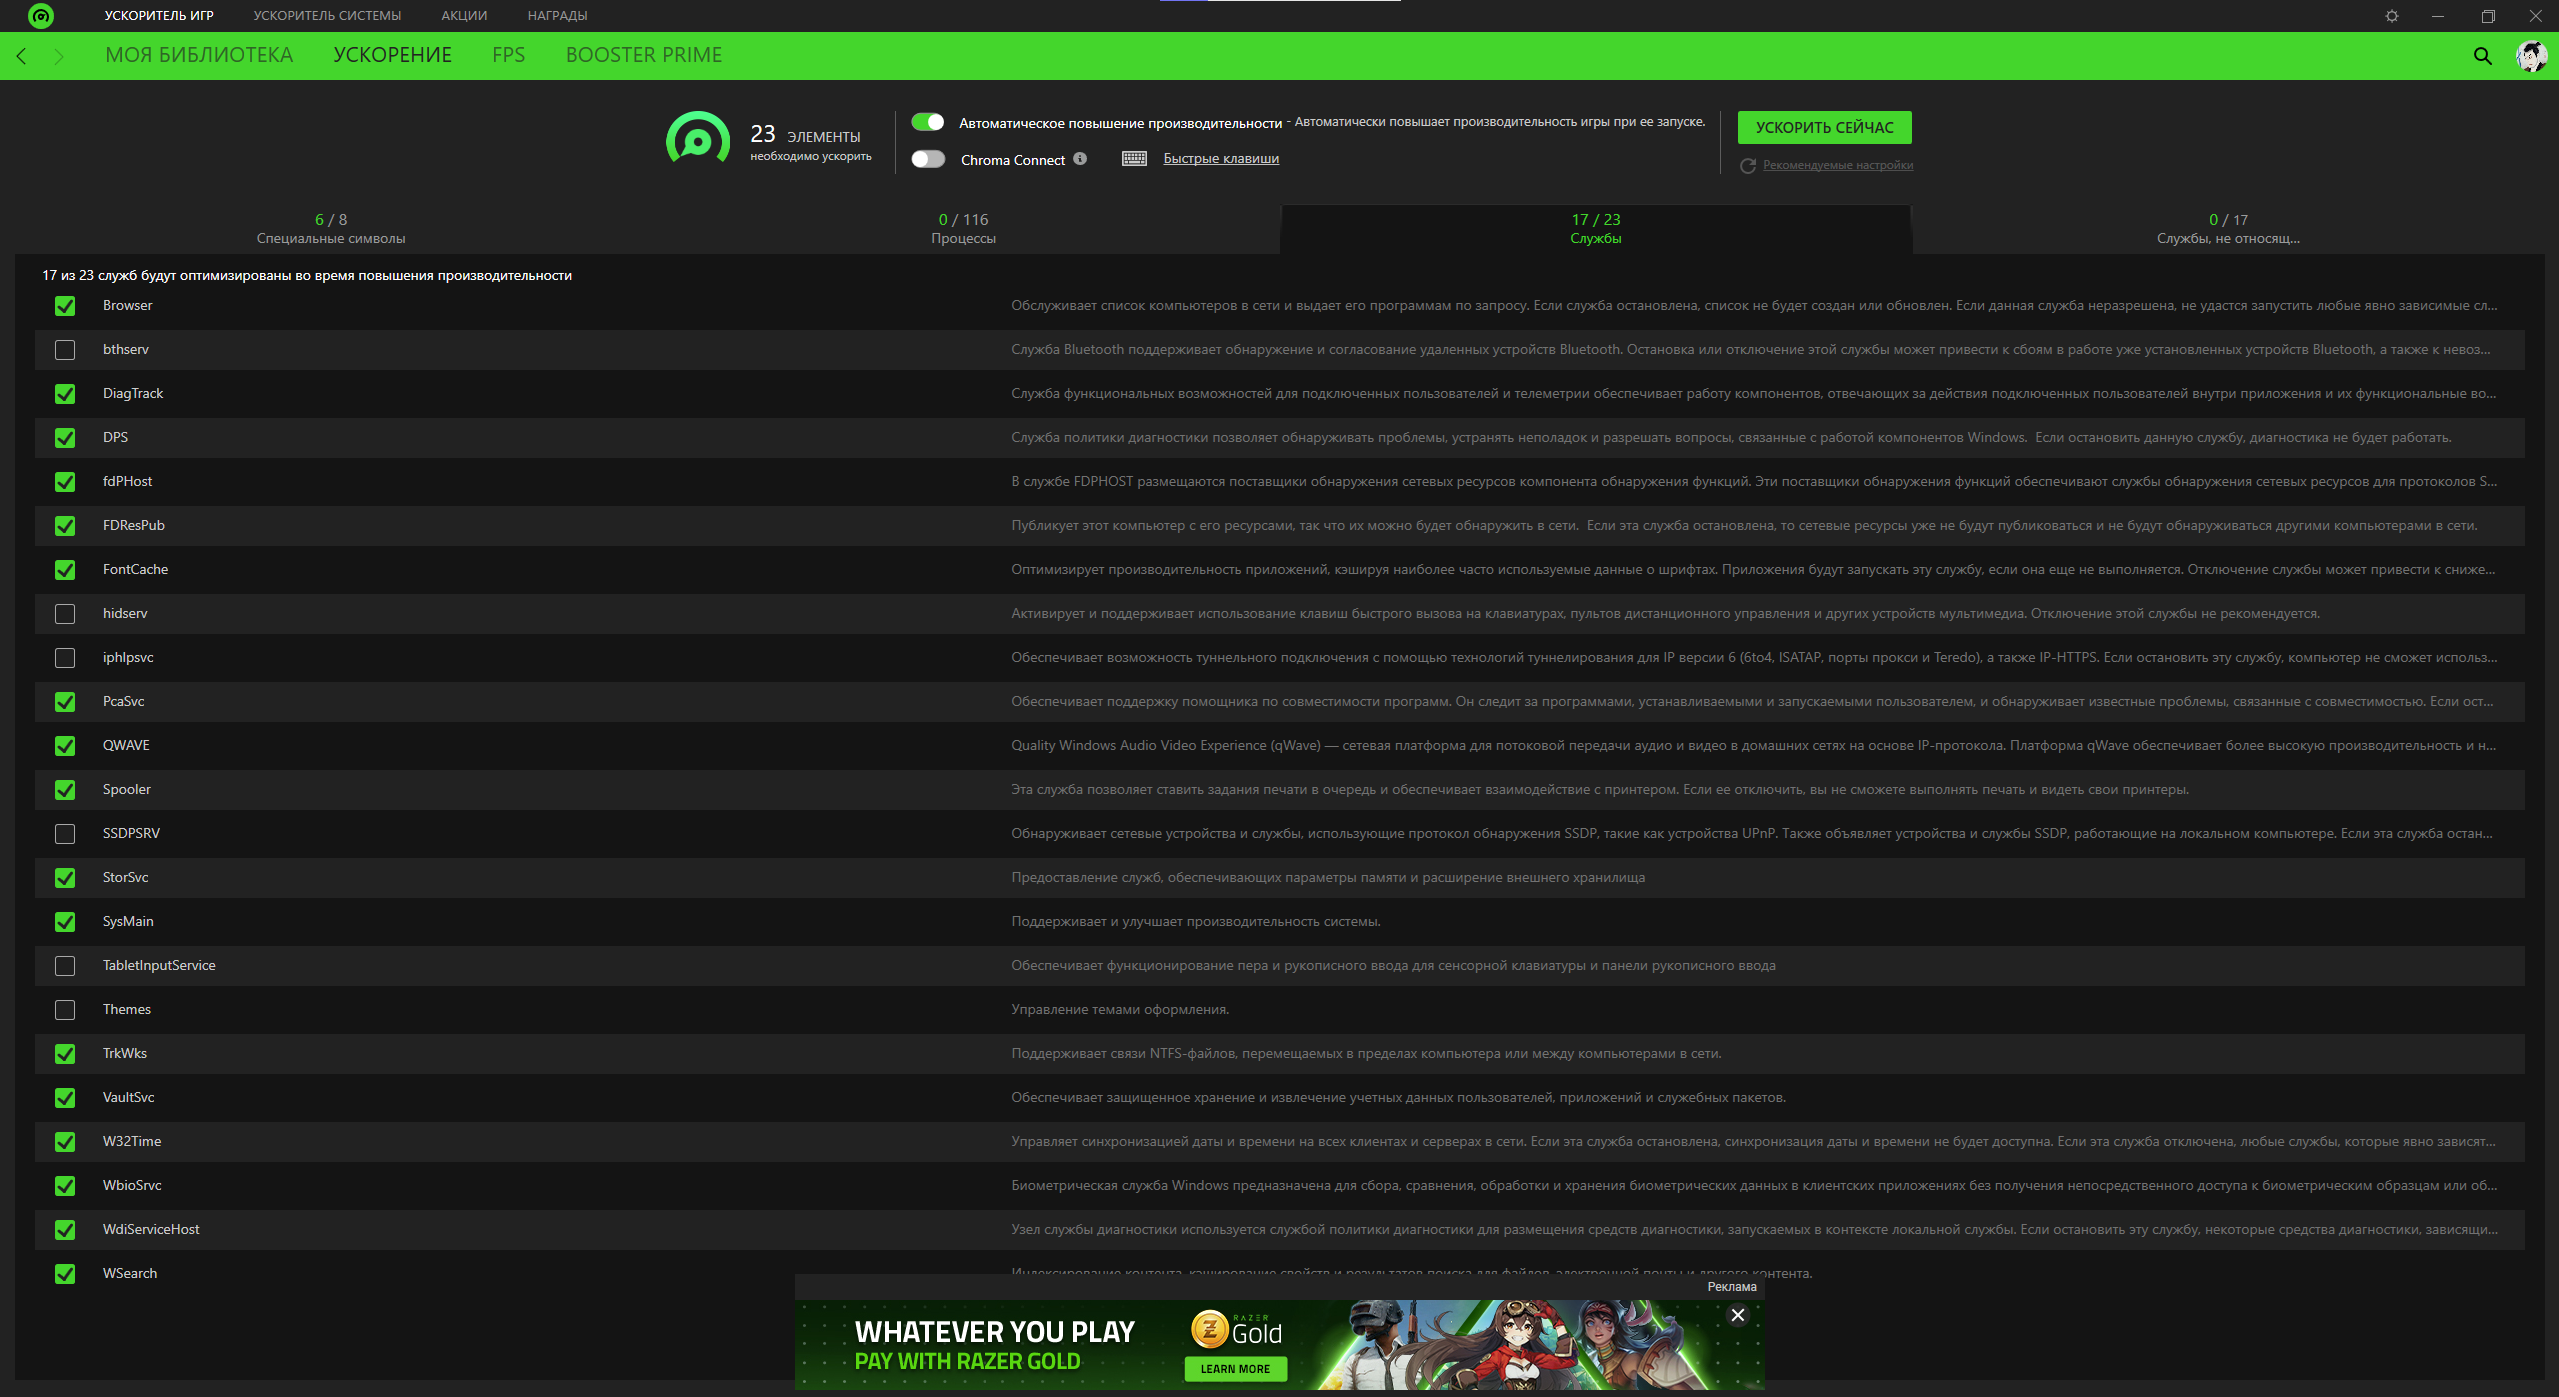Check the Themes service checkbox
2559x1397 pixels.
click(x=65, y=1010)
